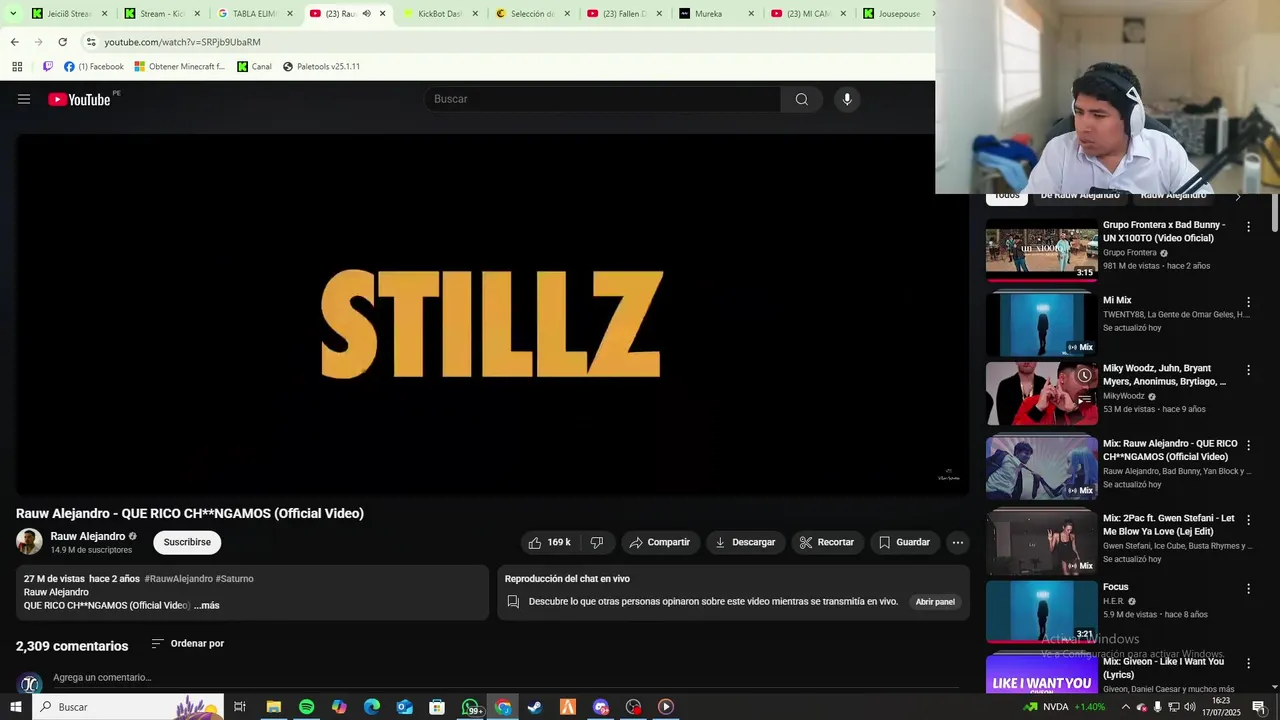The width and height of the screenshot is (1280, 720).
Task: Dislike the Rauw Alejandro video
Action: tap(597, 542)
